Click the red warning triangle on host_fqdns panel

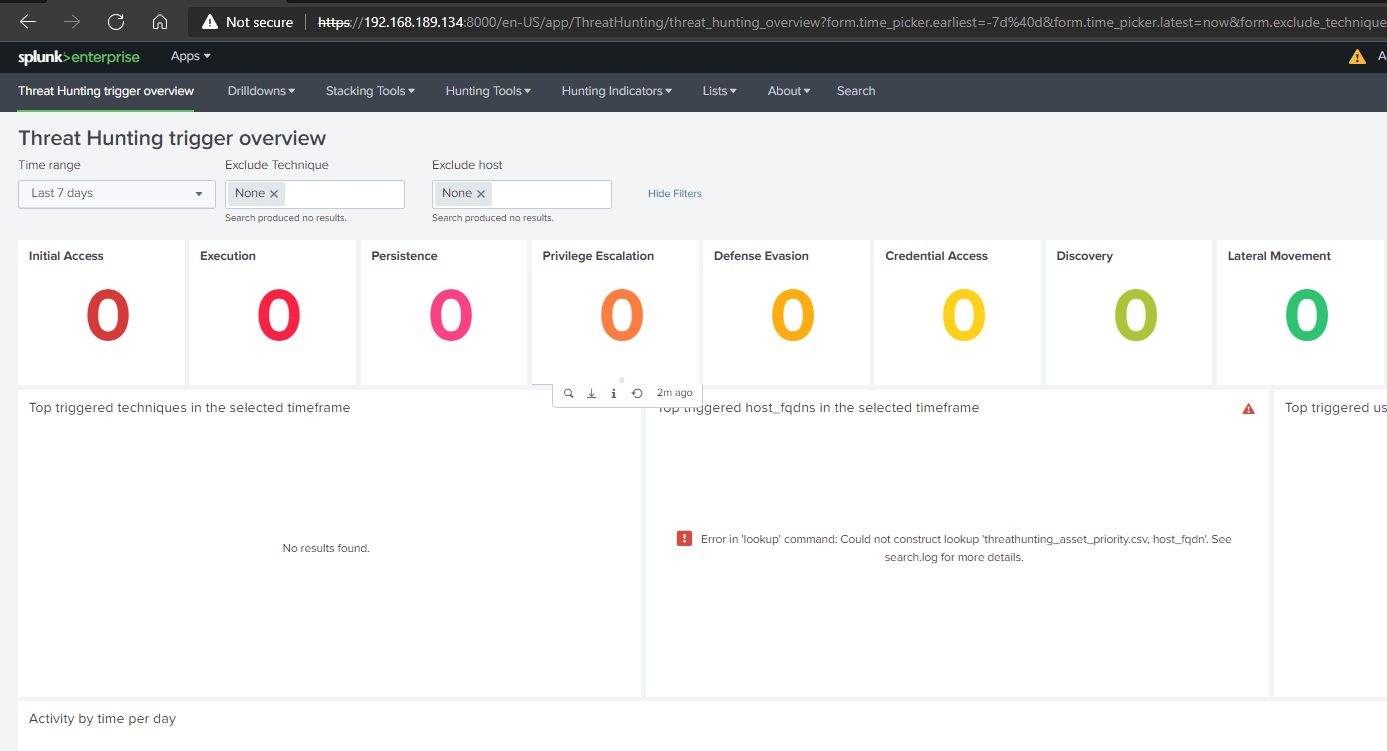coord(1248,408)
